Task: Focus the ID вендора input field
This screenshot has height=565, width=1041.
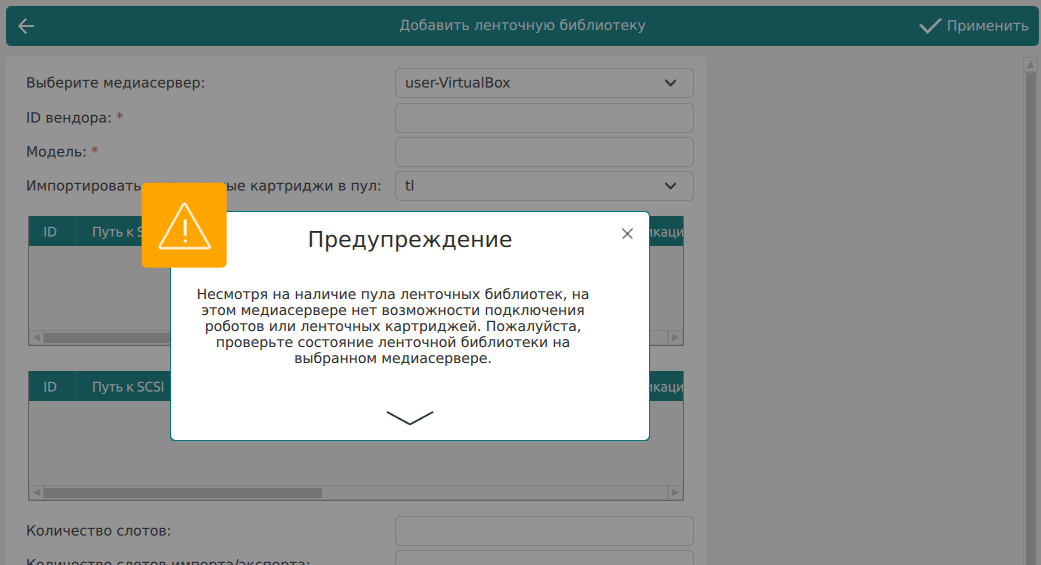Action: tap(544, 118)
